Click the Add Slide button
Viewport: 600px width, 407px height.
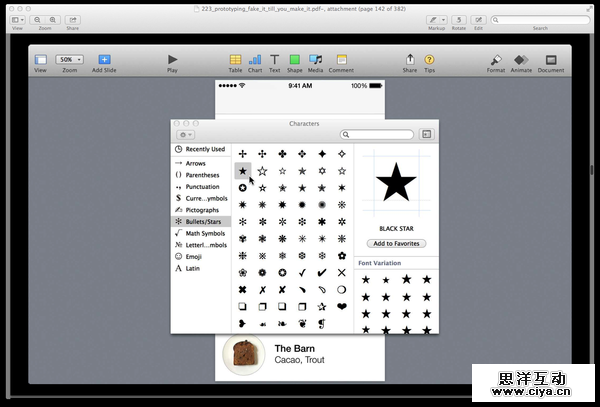(x=104, y=61)
